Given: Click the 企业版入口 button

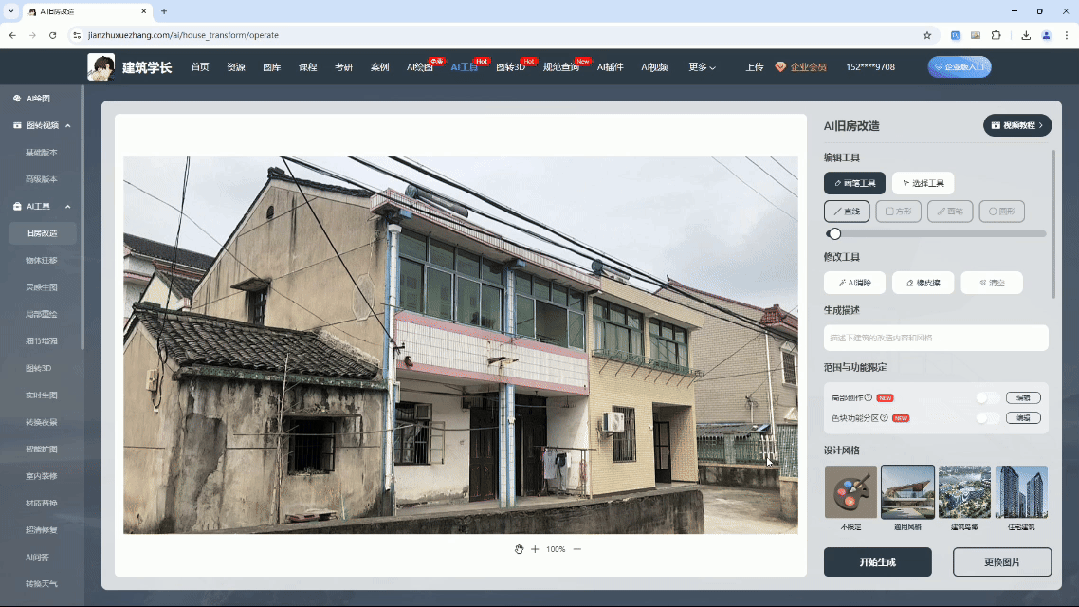Looking at the screenshot, I should pyautogui.click(x=959, y=67).
